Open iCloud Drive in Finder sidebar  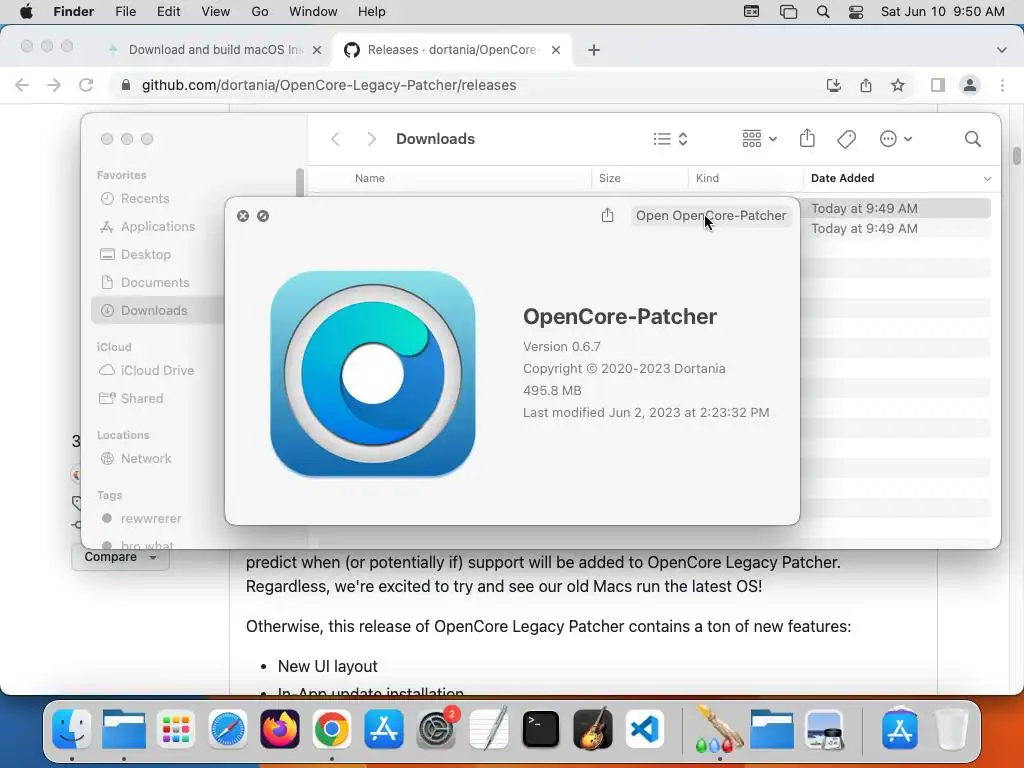pos(157,370)
